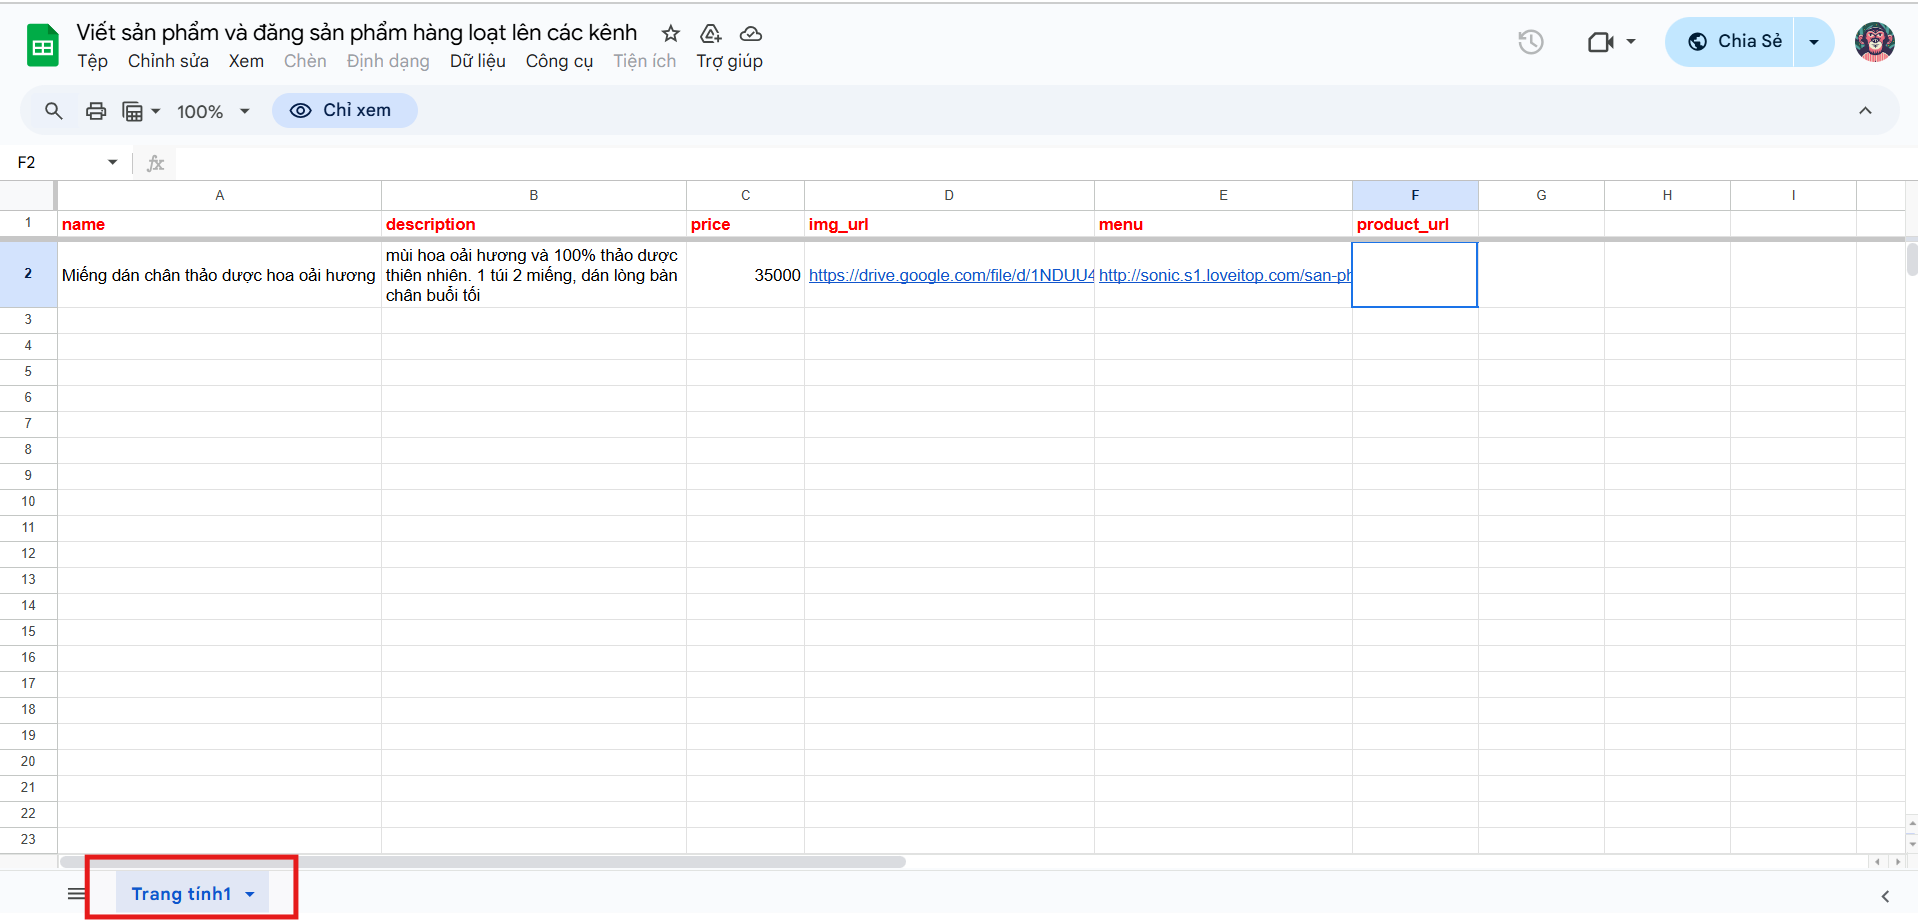1918x920 pixels.
Task: Open the search magnifier in toolbar
Action: coord(54,111)
